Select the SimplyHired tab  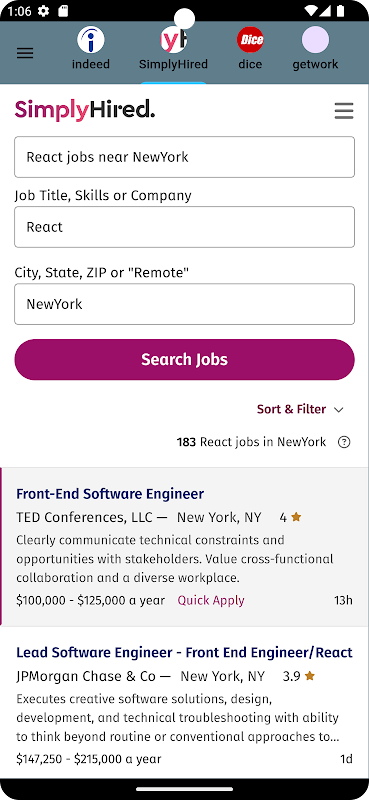pos(174,49)
